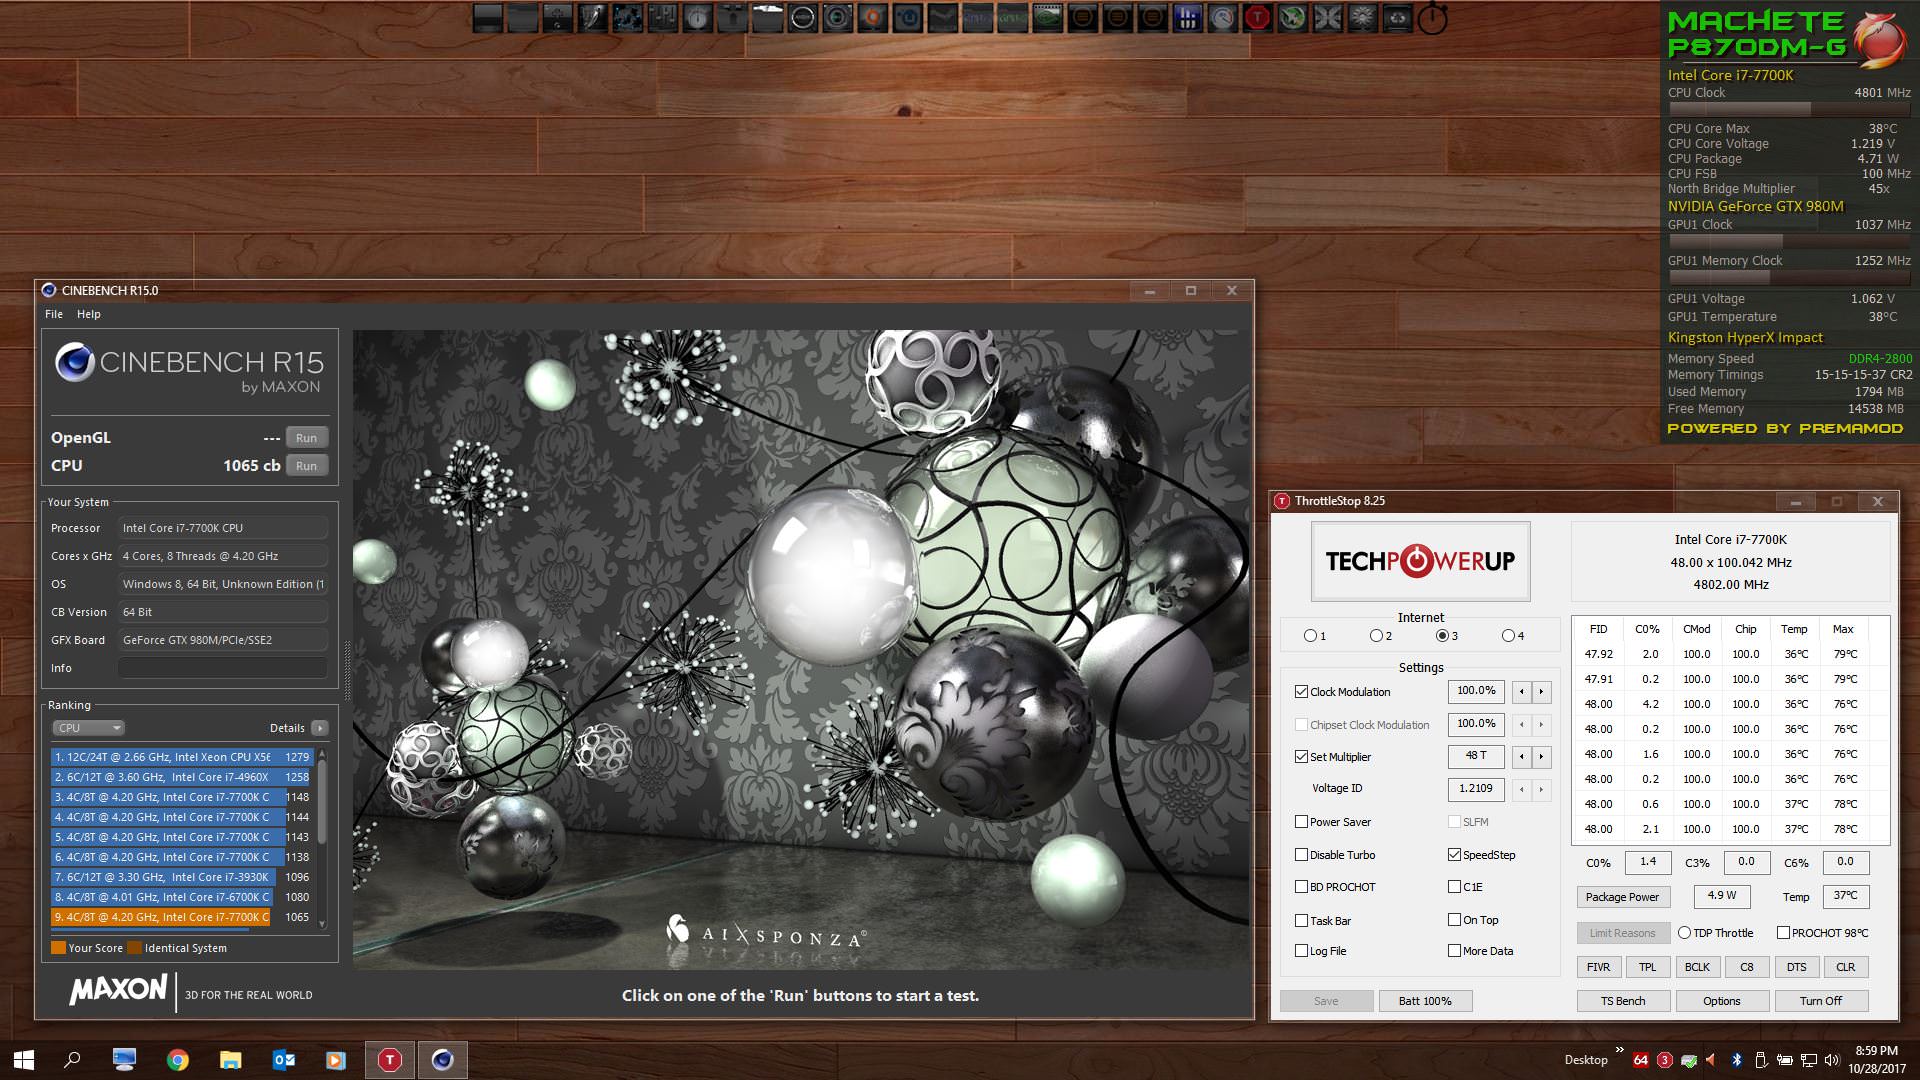Click ThrottleStop red octagon tray icon
1920x1080 pixels.
tap(1665, 1060)
